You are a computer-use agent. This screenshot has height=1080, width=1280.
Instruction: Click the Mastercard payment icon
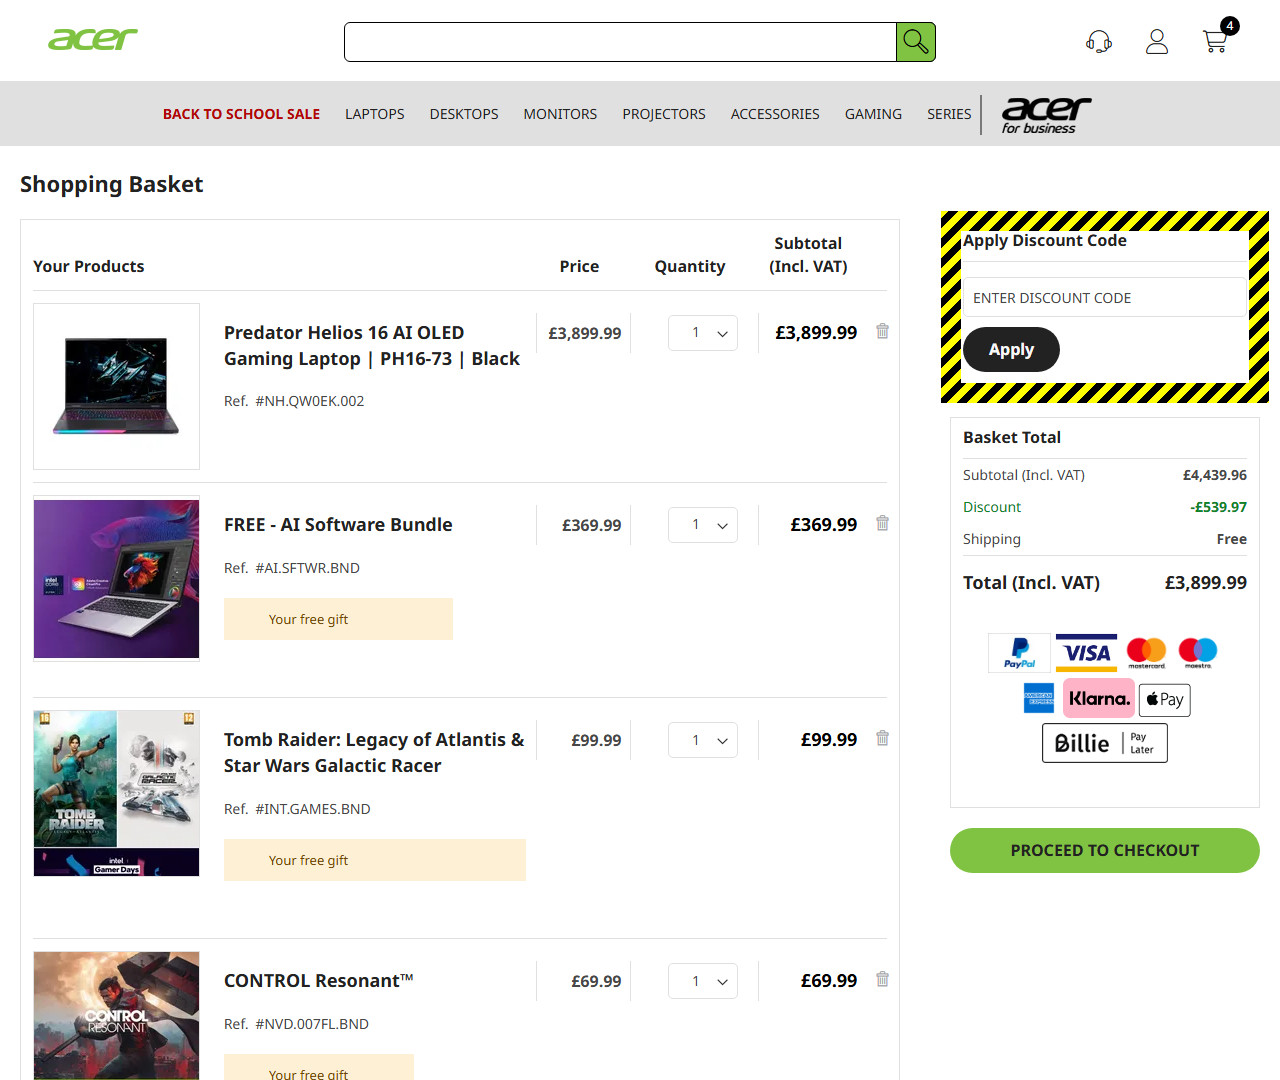[1146, 653]
